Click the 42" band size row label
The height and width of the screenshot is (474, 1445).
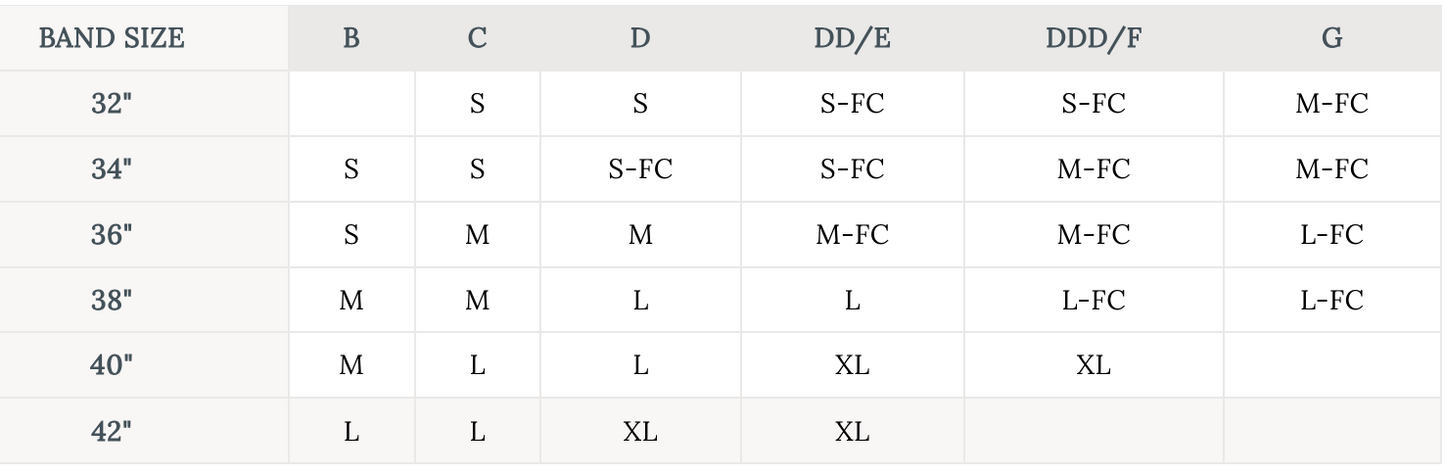tap(111, 431)
